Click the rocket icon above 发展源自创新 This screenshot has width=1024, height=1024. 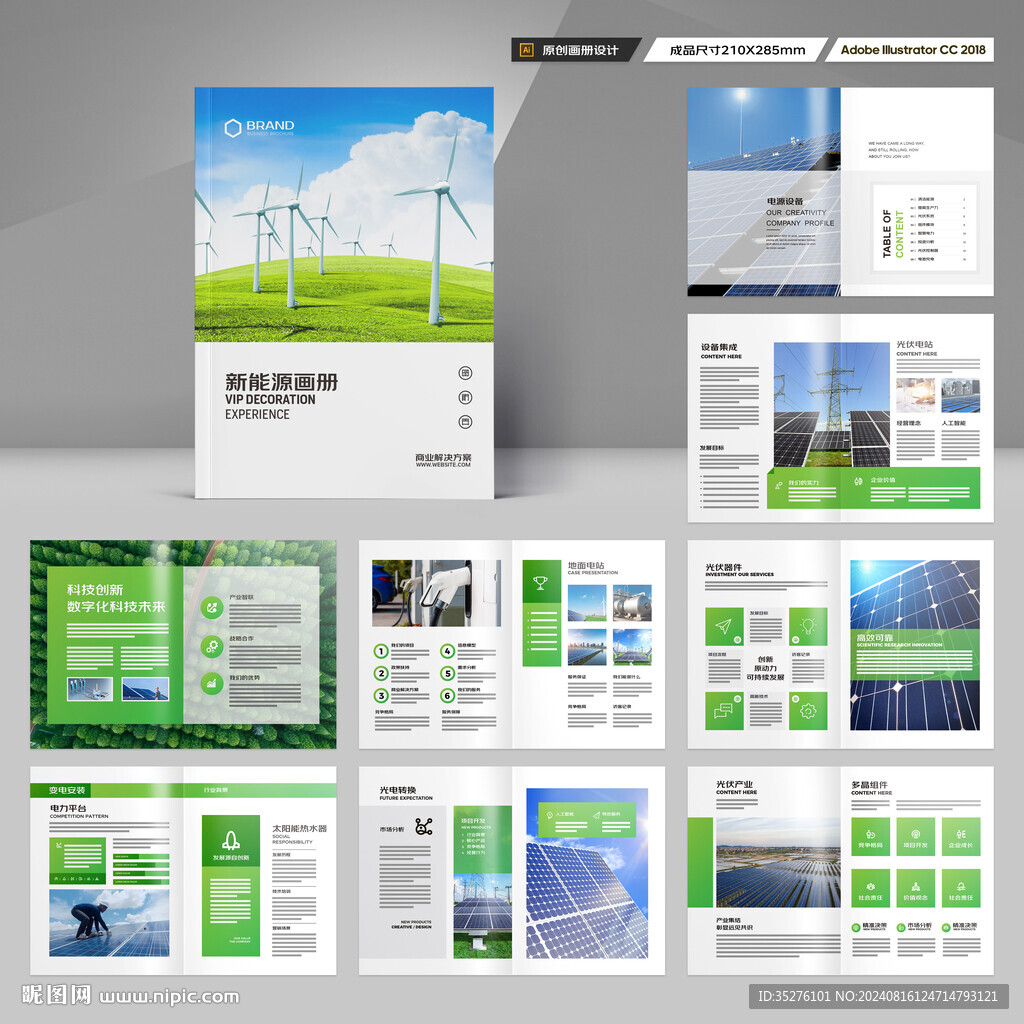[x=231, y=840]
